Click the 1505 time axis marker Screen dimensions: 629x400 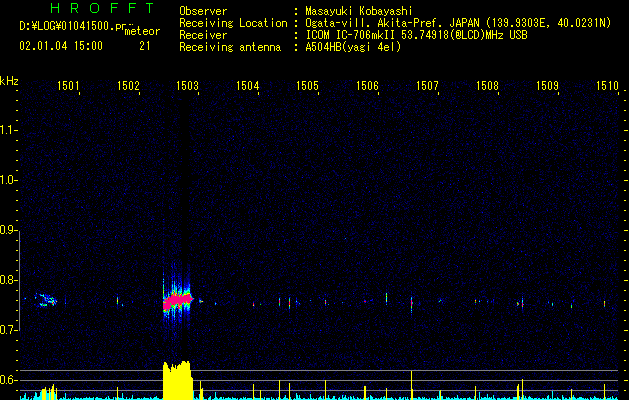(x=307, y=85)
